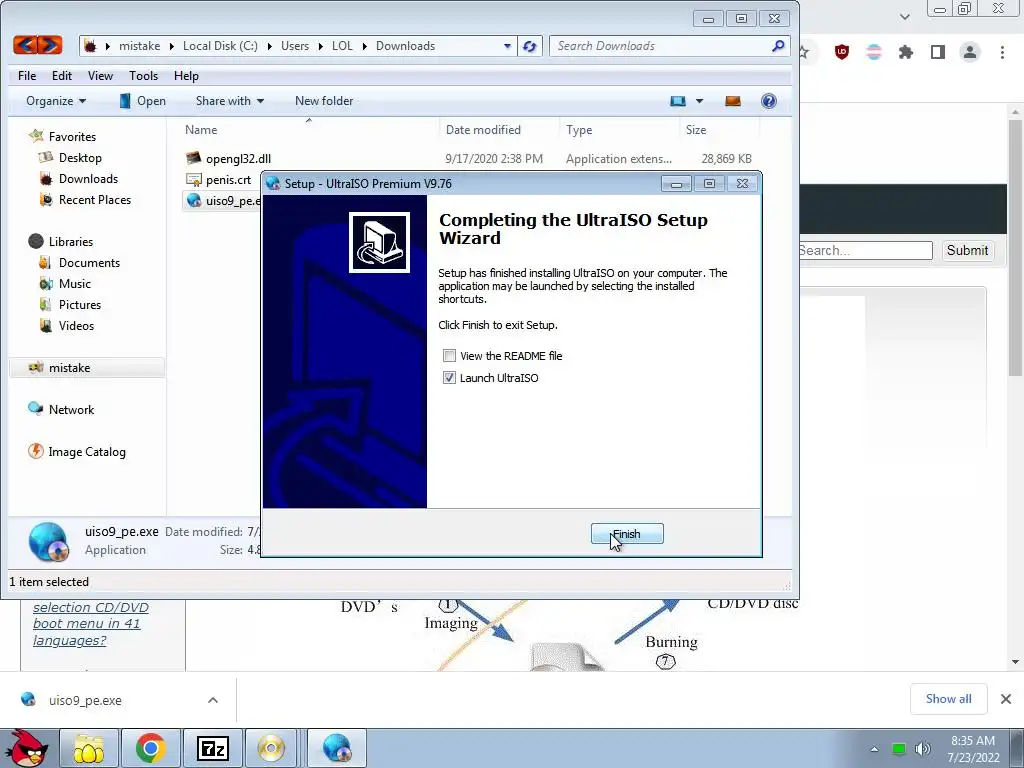Enable the View the README file checkbox

[449, 356]
